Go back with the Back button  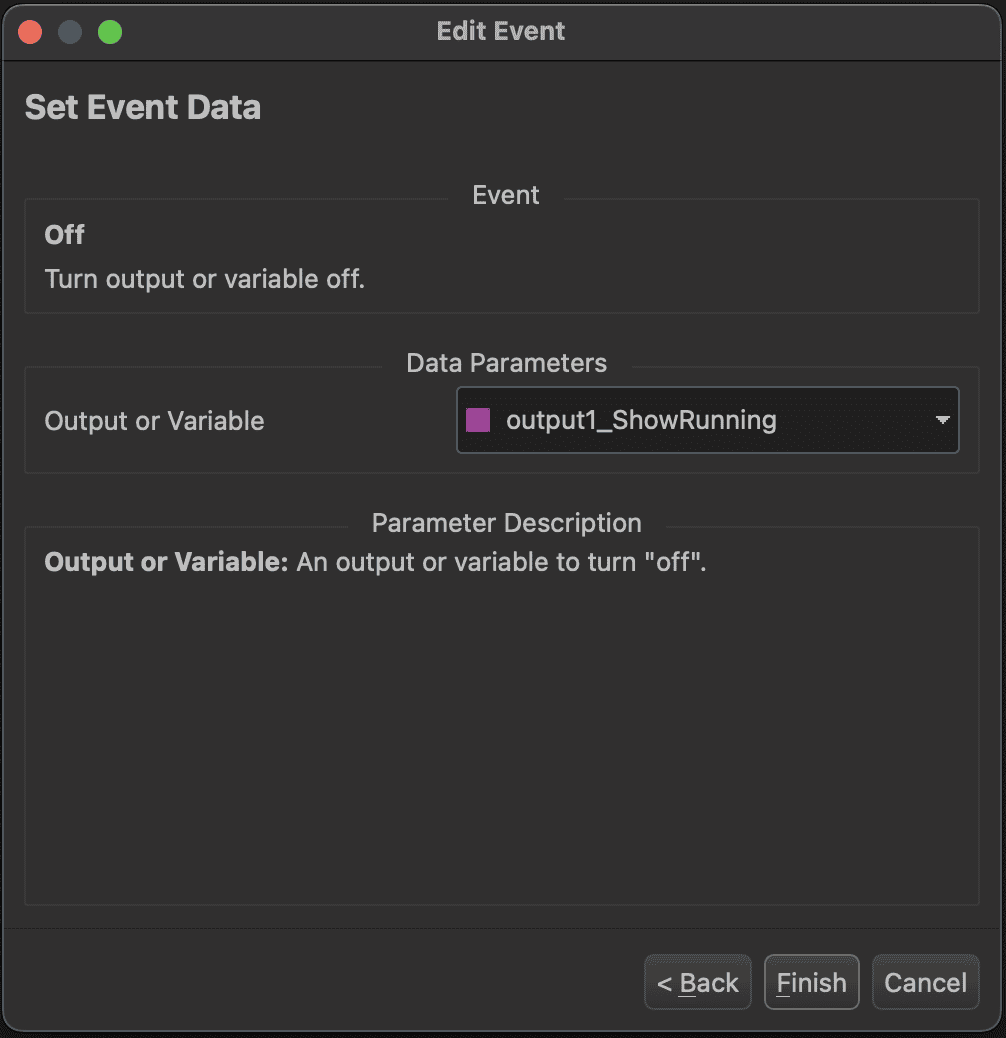point(697,983)
